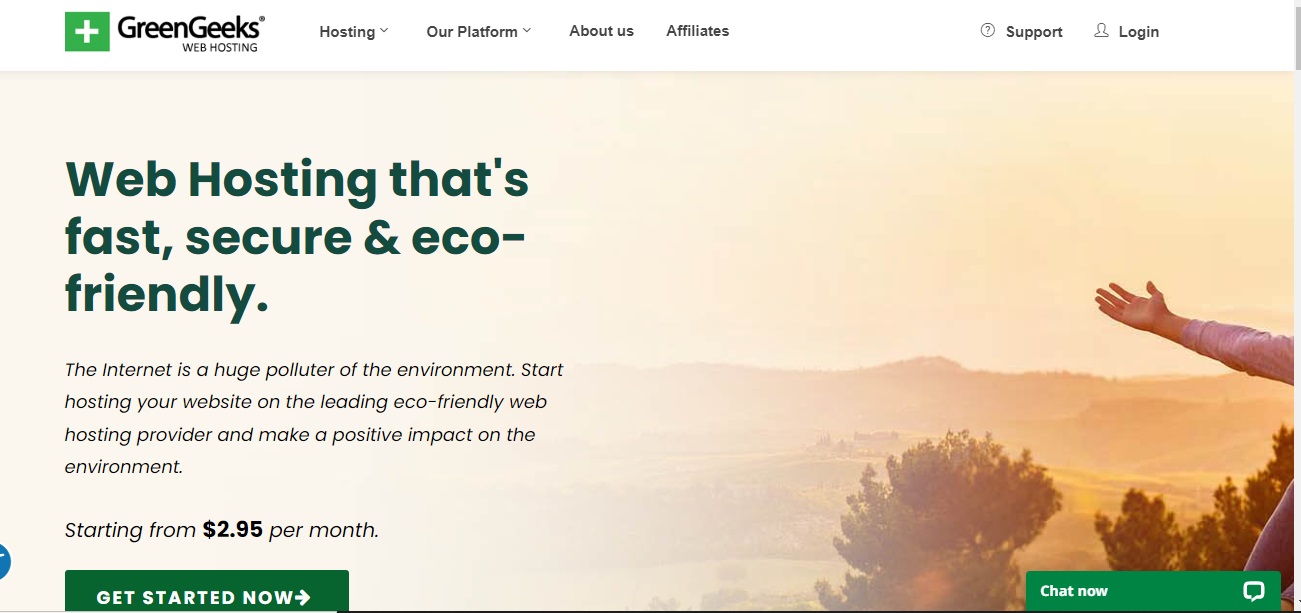Click the question mark icon beside Support

point(988,31)
